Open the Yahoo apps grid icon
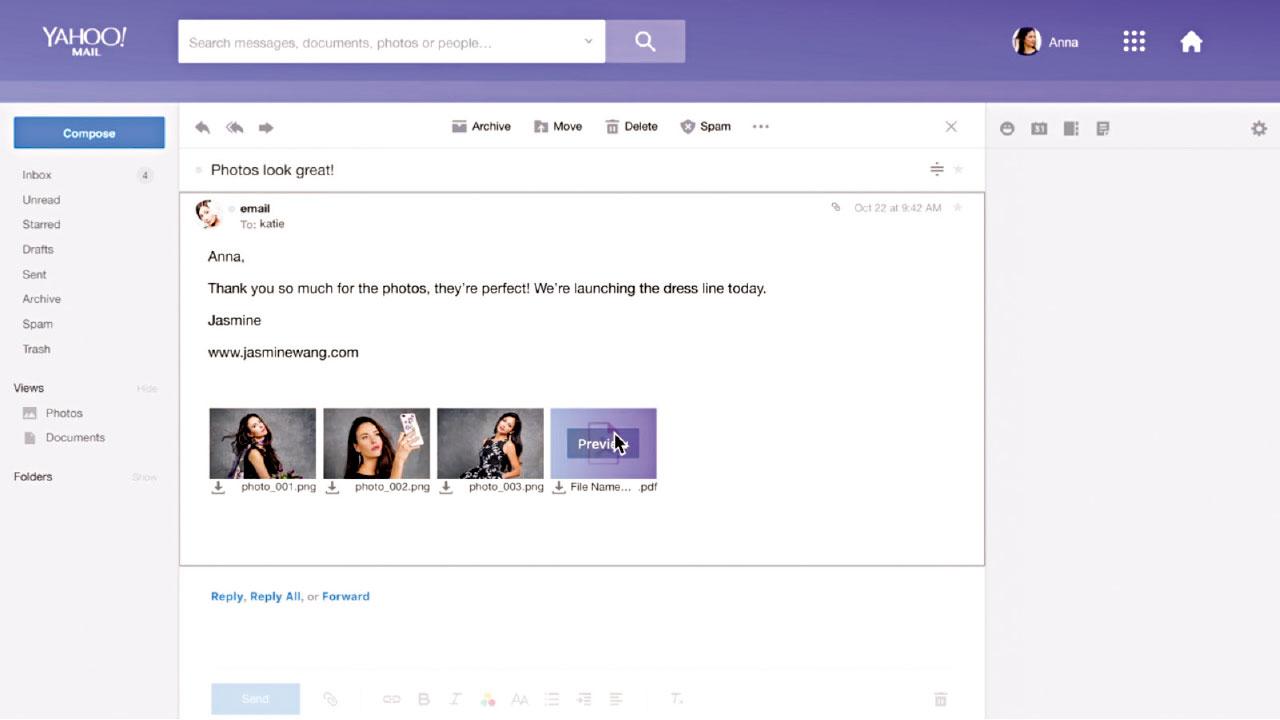 1133,42
